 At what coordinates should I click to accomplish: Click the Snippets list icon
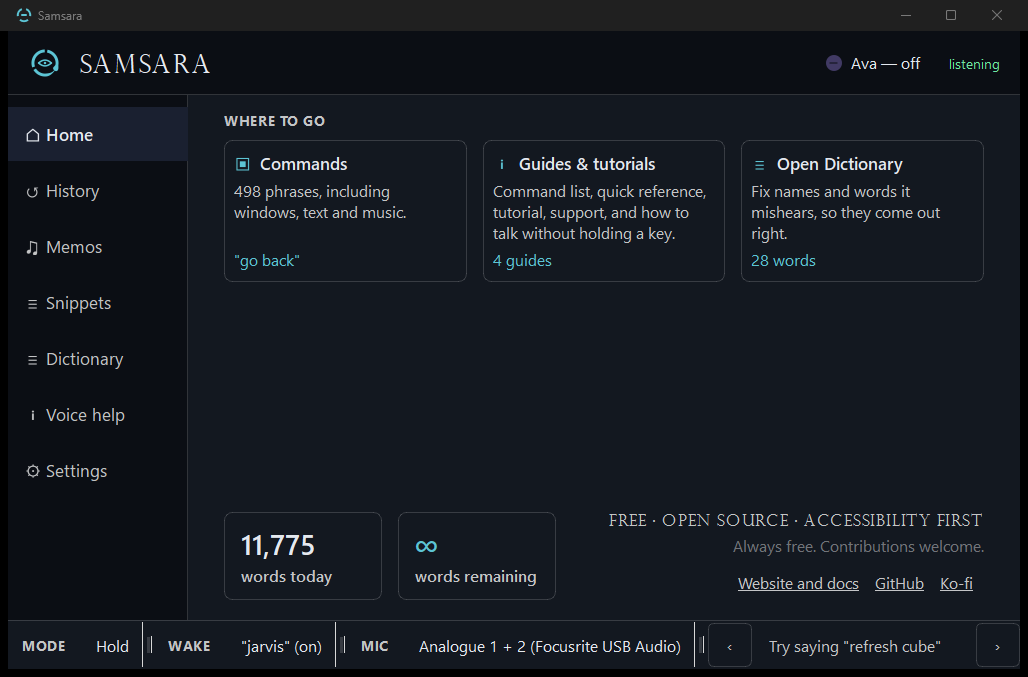32,304
